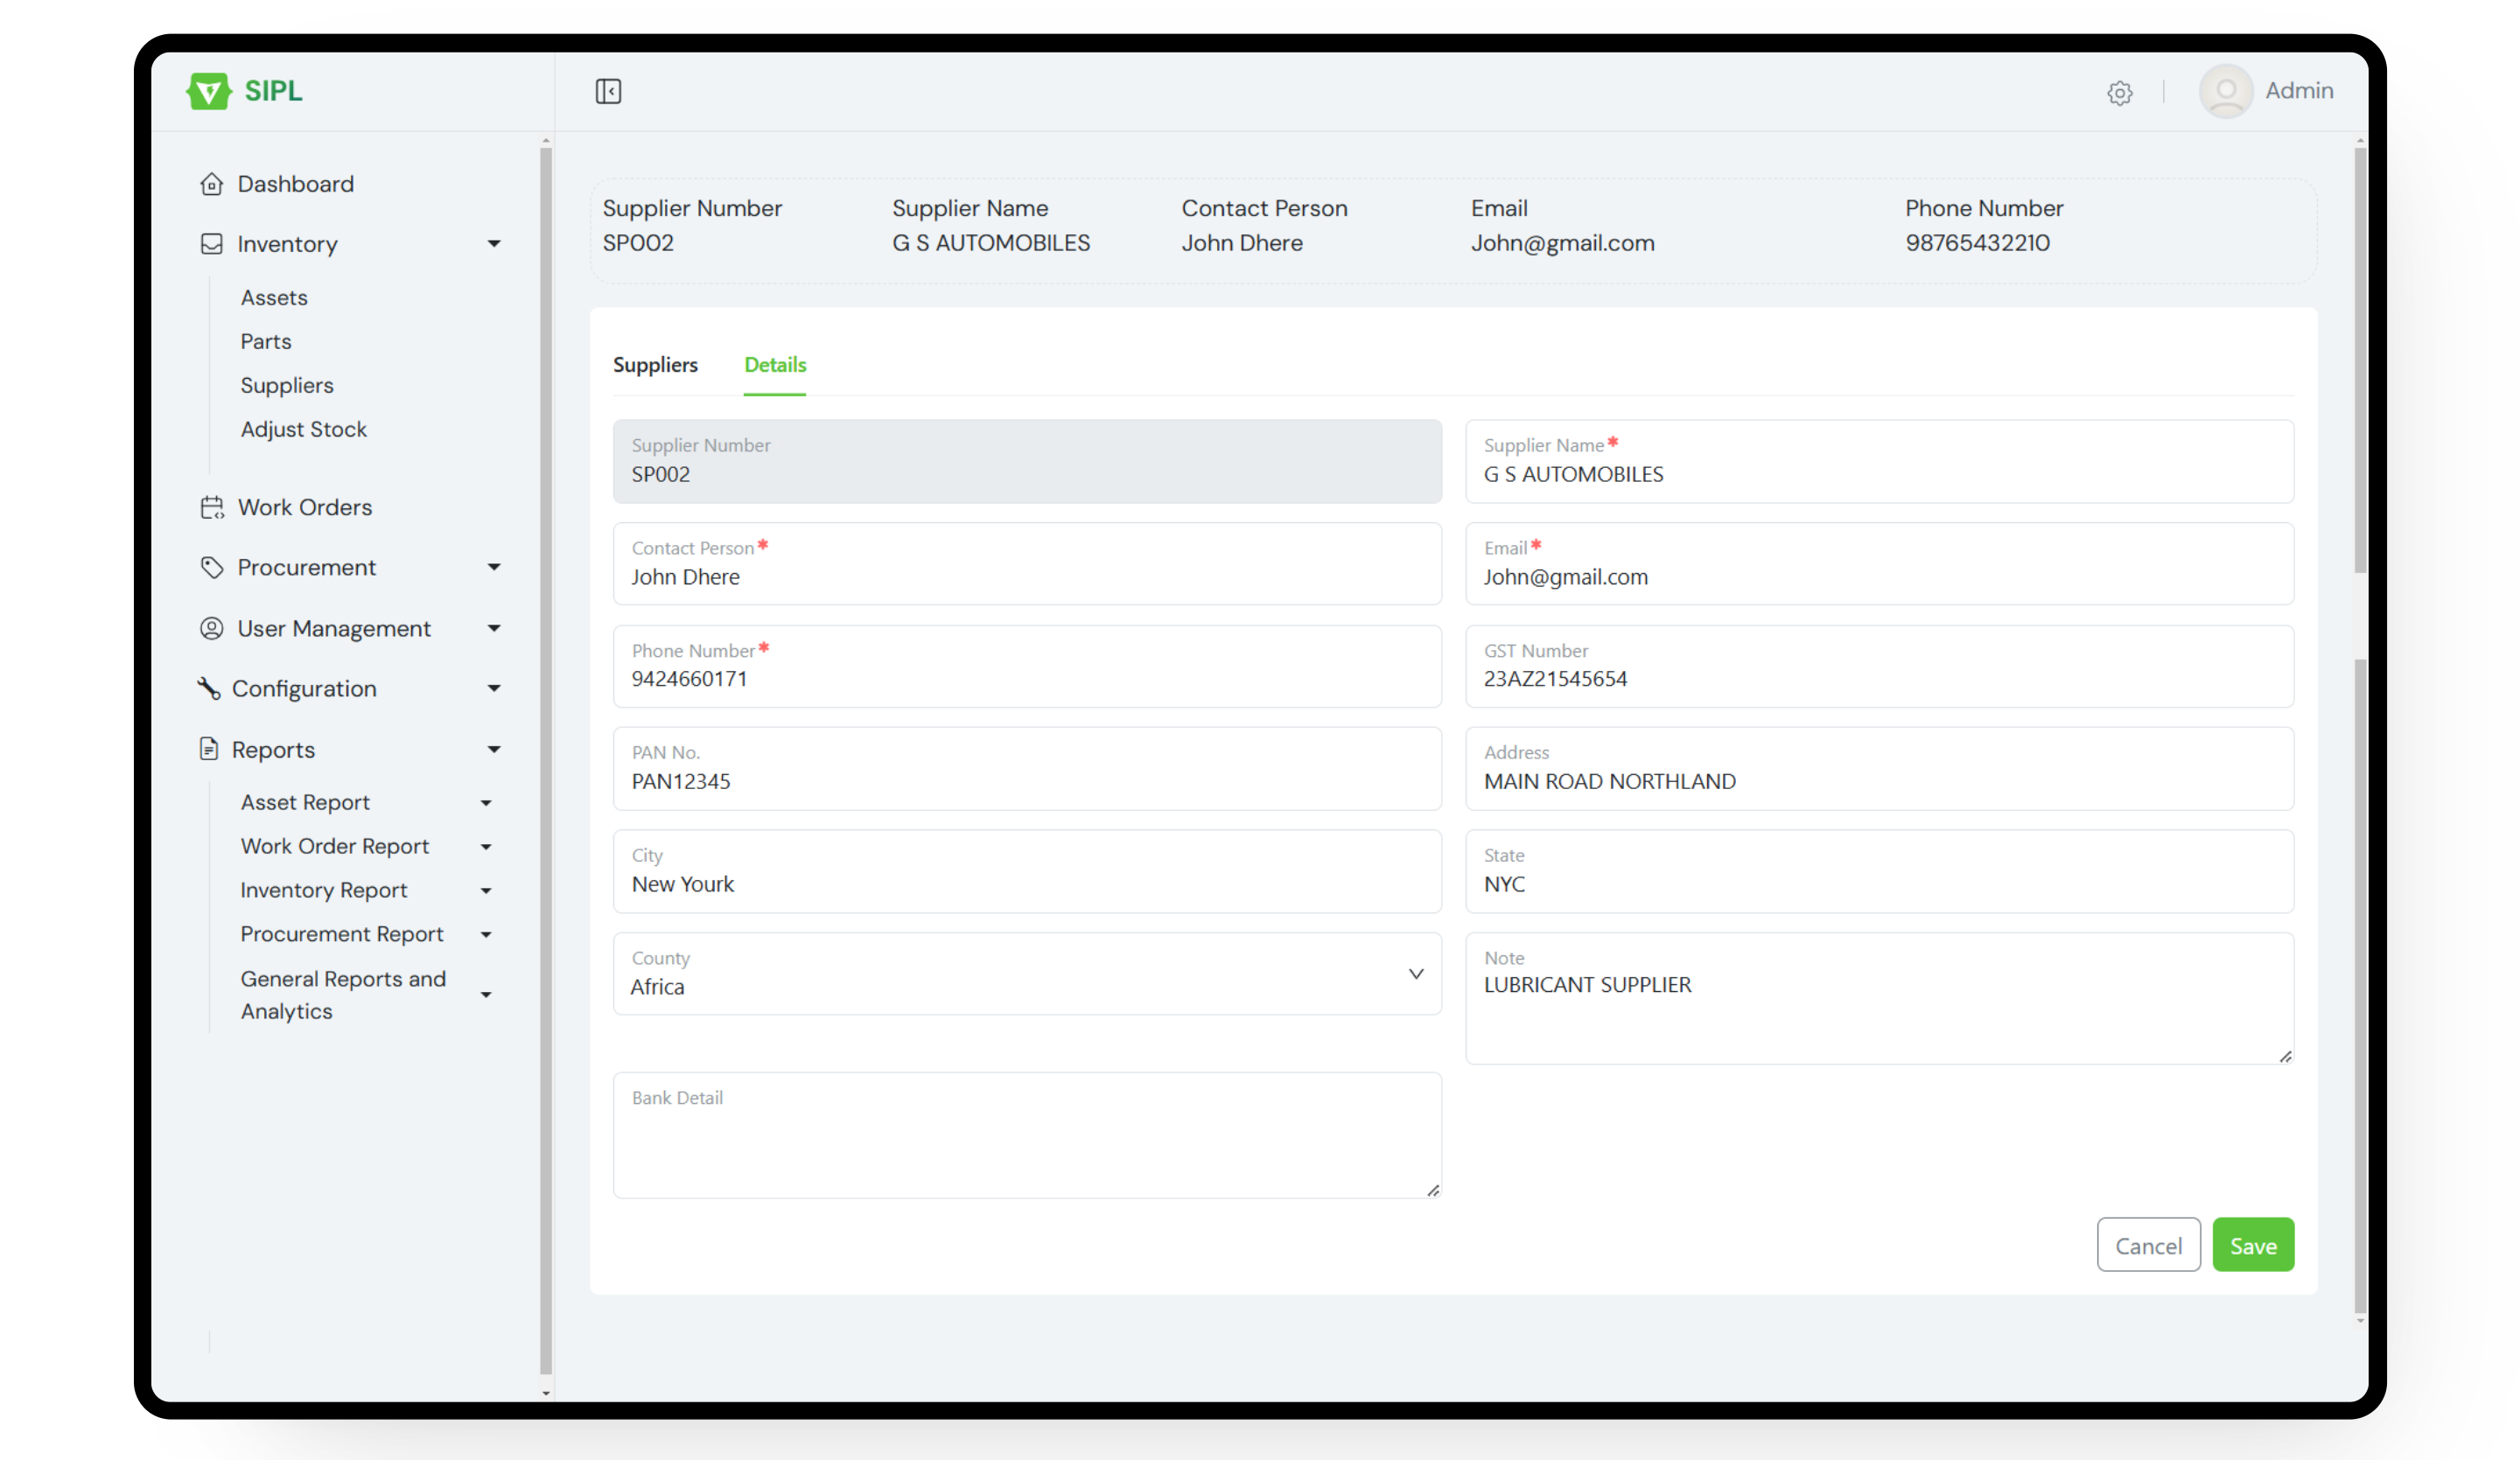Click the Dashboard home icon

tap(211, 183)
